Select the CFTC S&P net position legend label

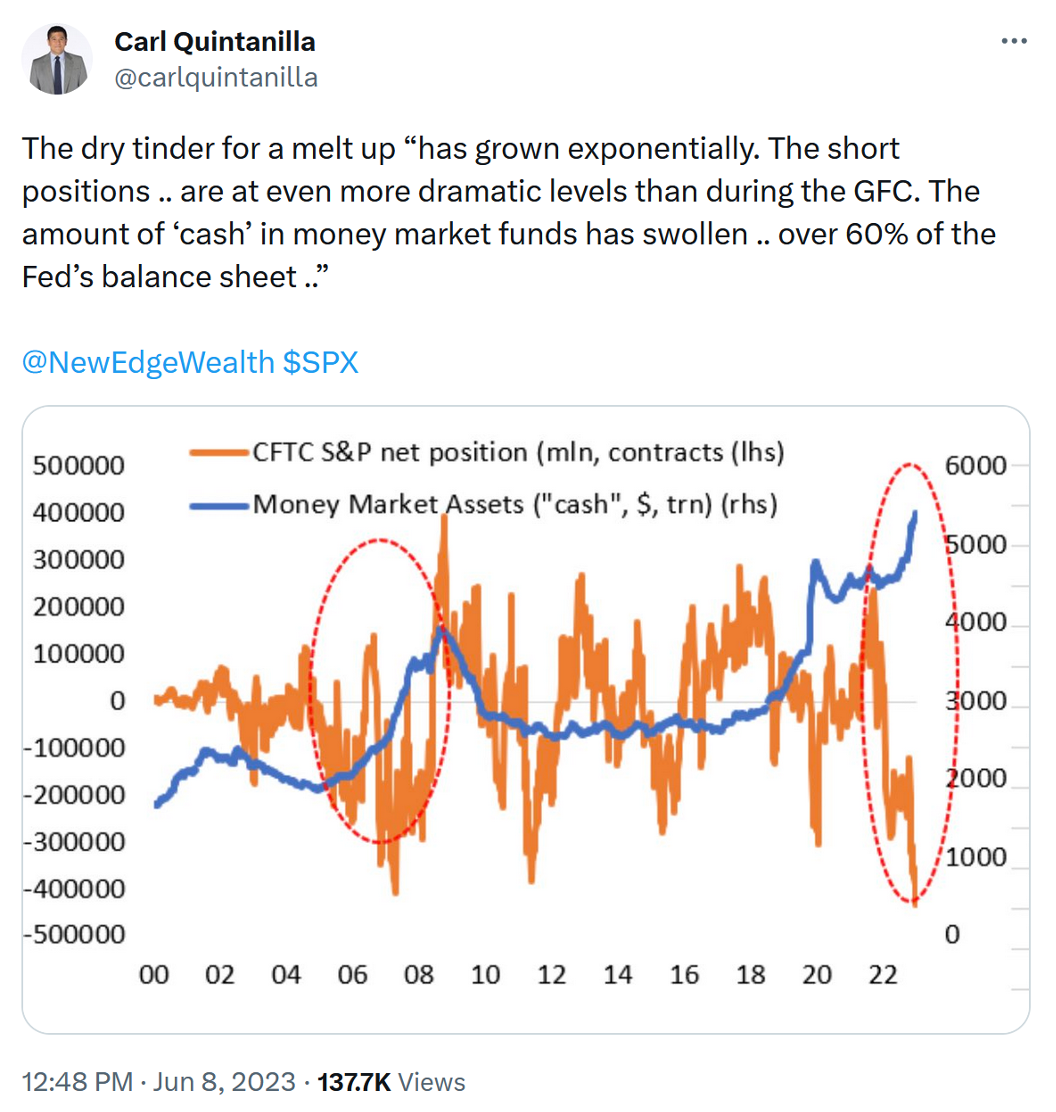(519, 452)
